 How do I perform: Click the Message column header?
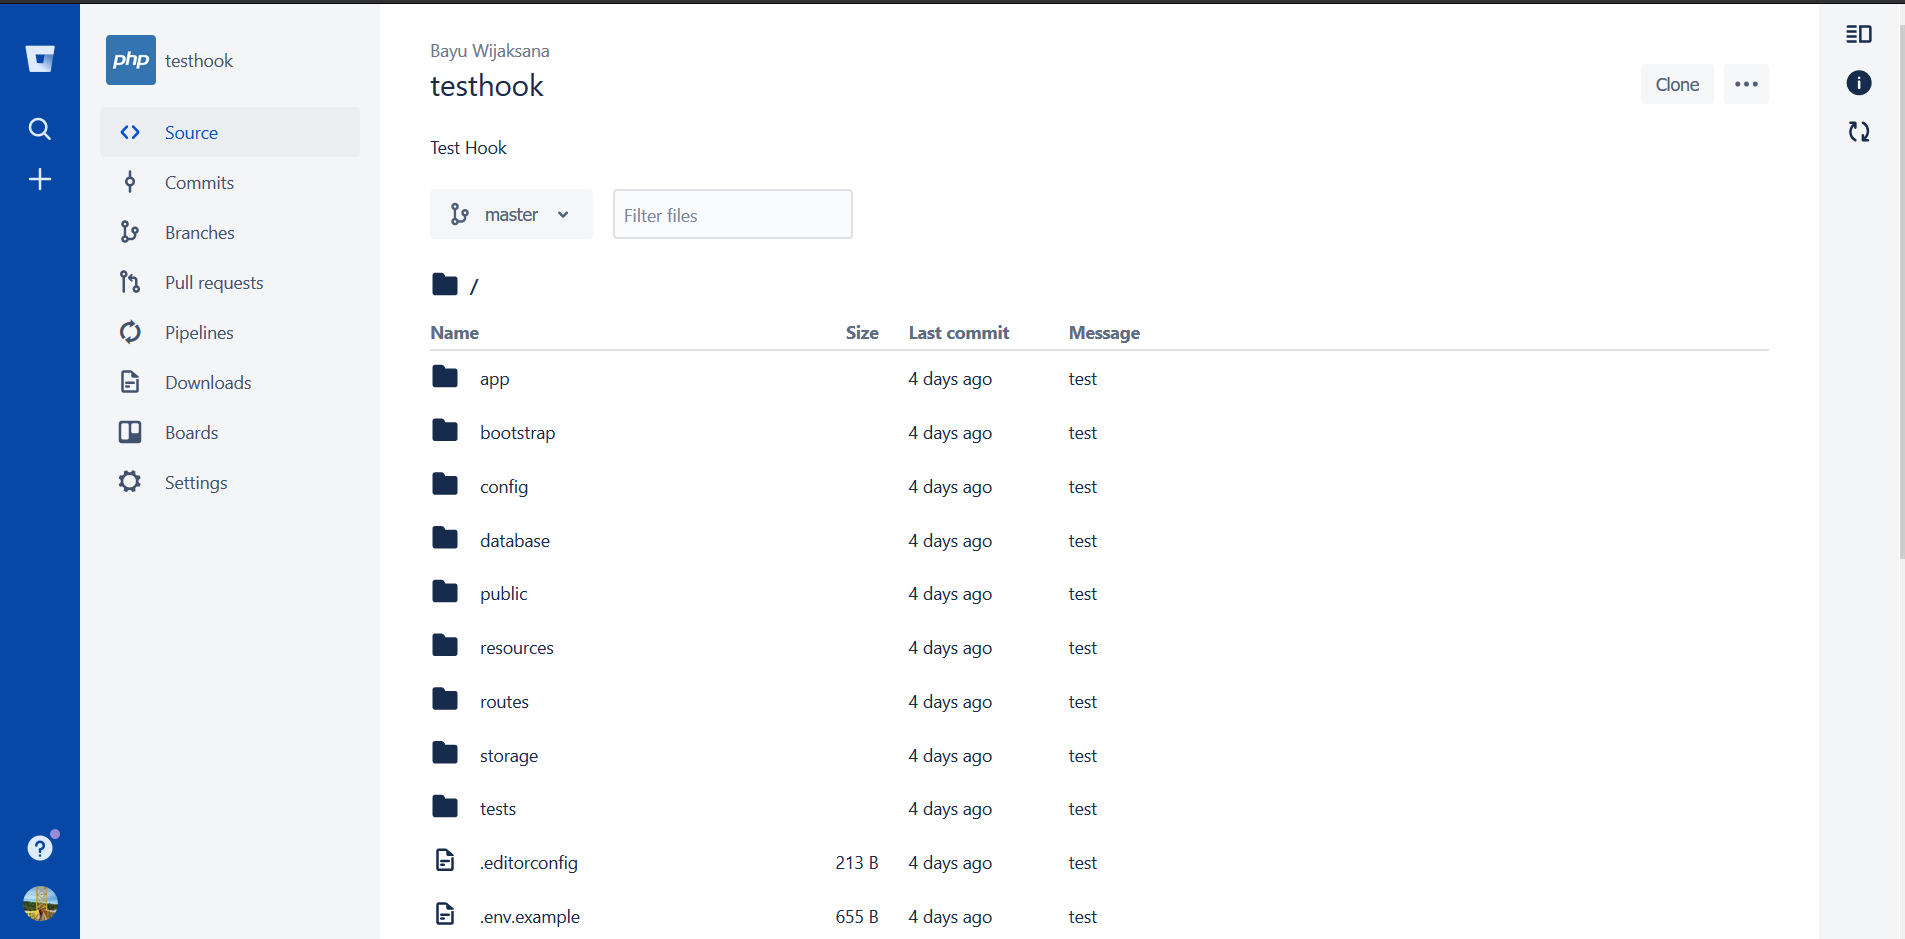1104,333
